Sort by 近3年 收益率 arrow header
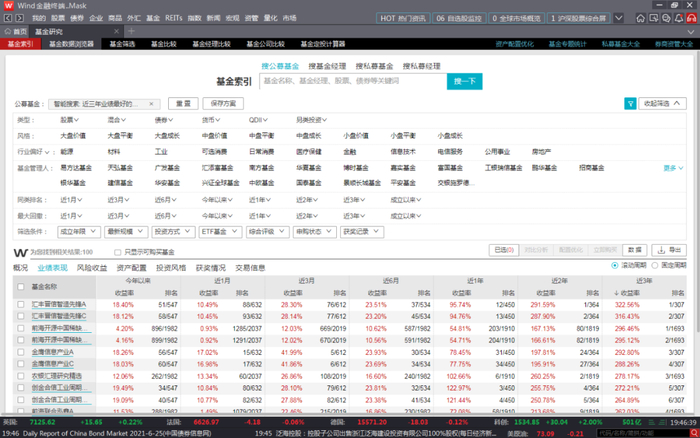 (627, 293)
